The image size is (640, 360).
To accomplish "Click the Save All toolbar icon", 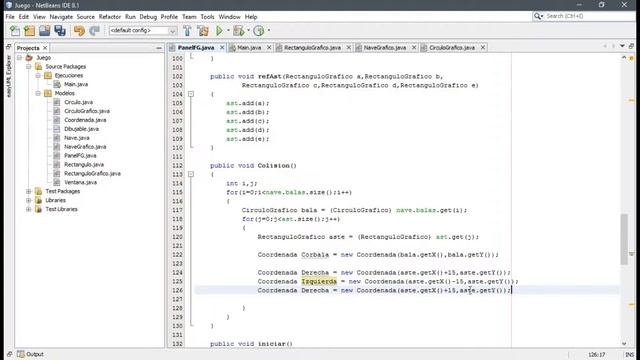I will (60, 31).
